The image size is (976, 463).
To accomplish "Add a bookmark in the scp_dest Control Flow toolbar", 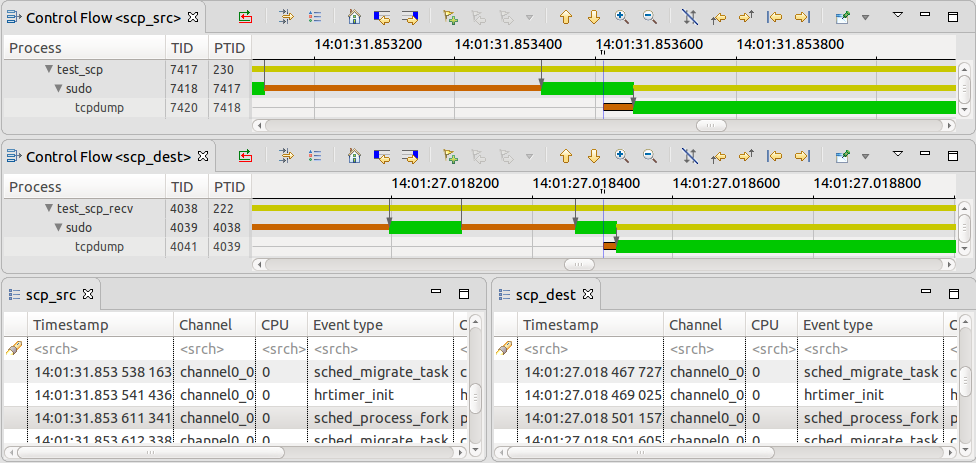I will [x=451, y=156].
